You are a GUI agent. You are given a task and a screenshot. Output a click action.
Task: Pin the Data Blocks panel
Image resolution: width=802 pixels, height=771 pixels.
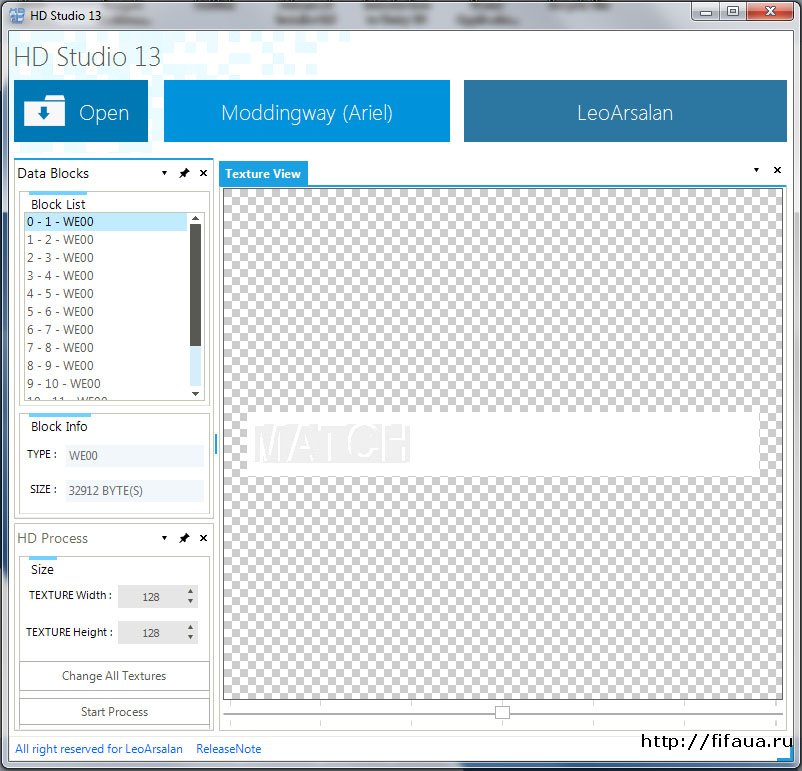click(184, 173)
